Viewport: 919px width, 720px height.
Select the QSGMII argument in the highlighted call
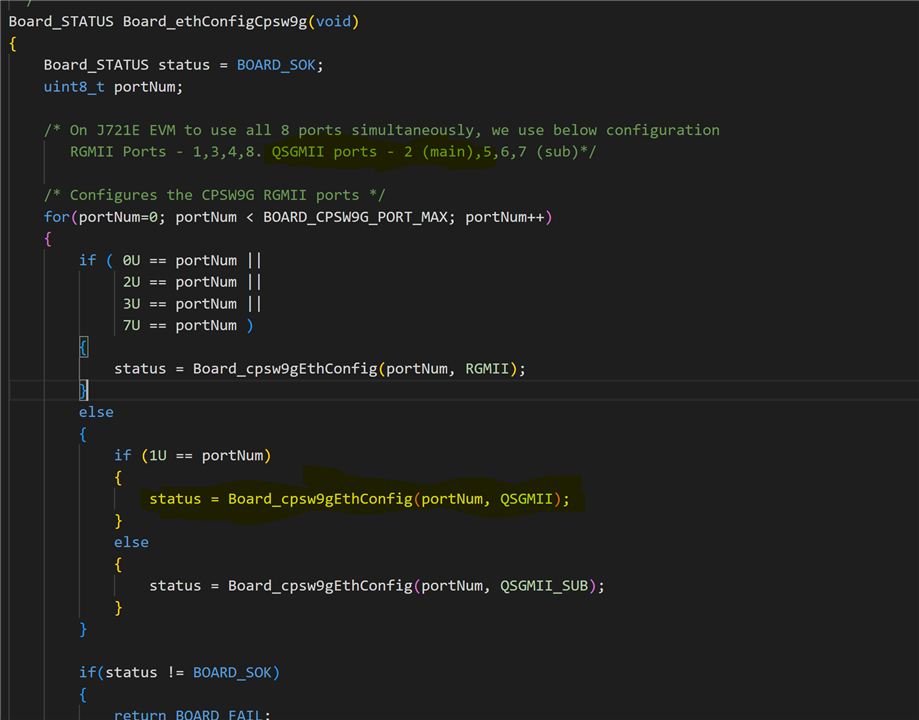pos(526,499)
